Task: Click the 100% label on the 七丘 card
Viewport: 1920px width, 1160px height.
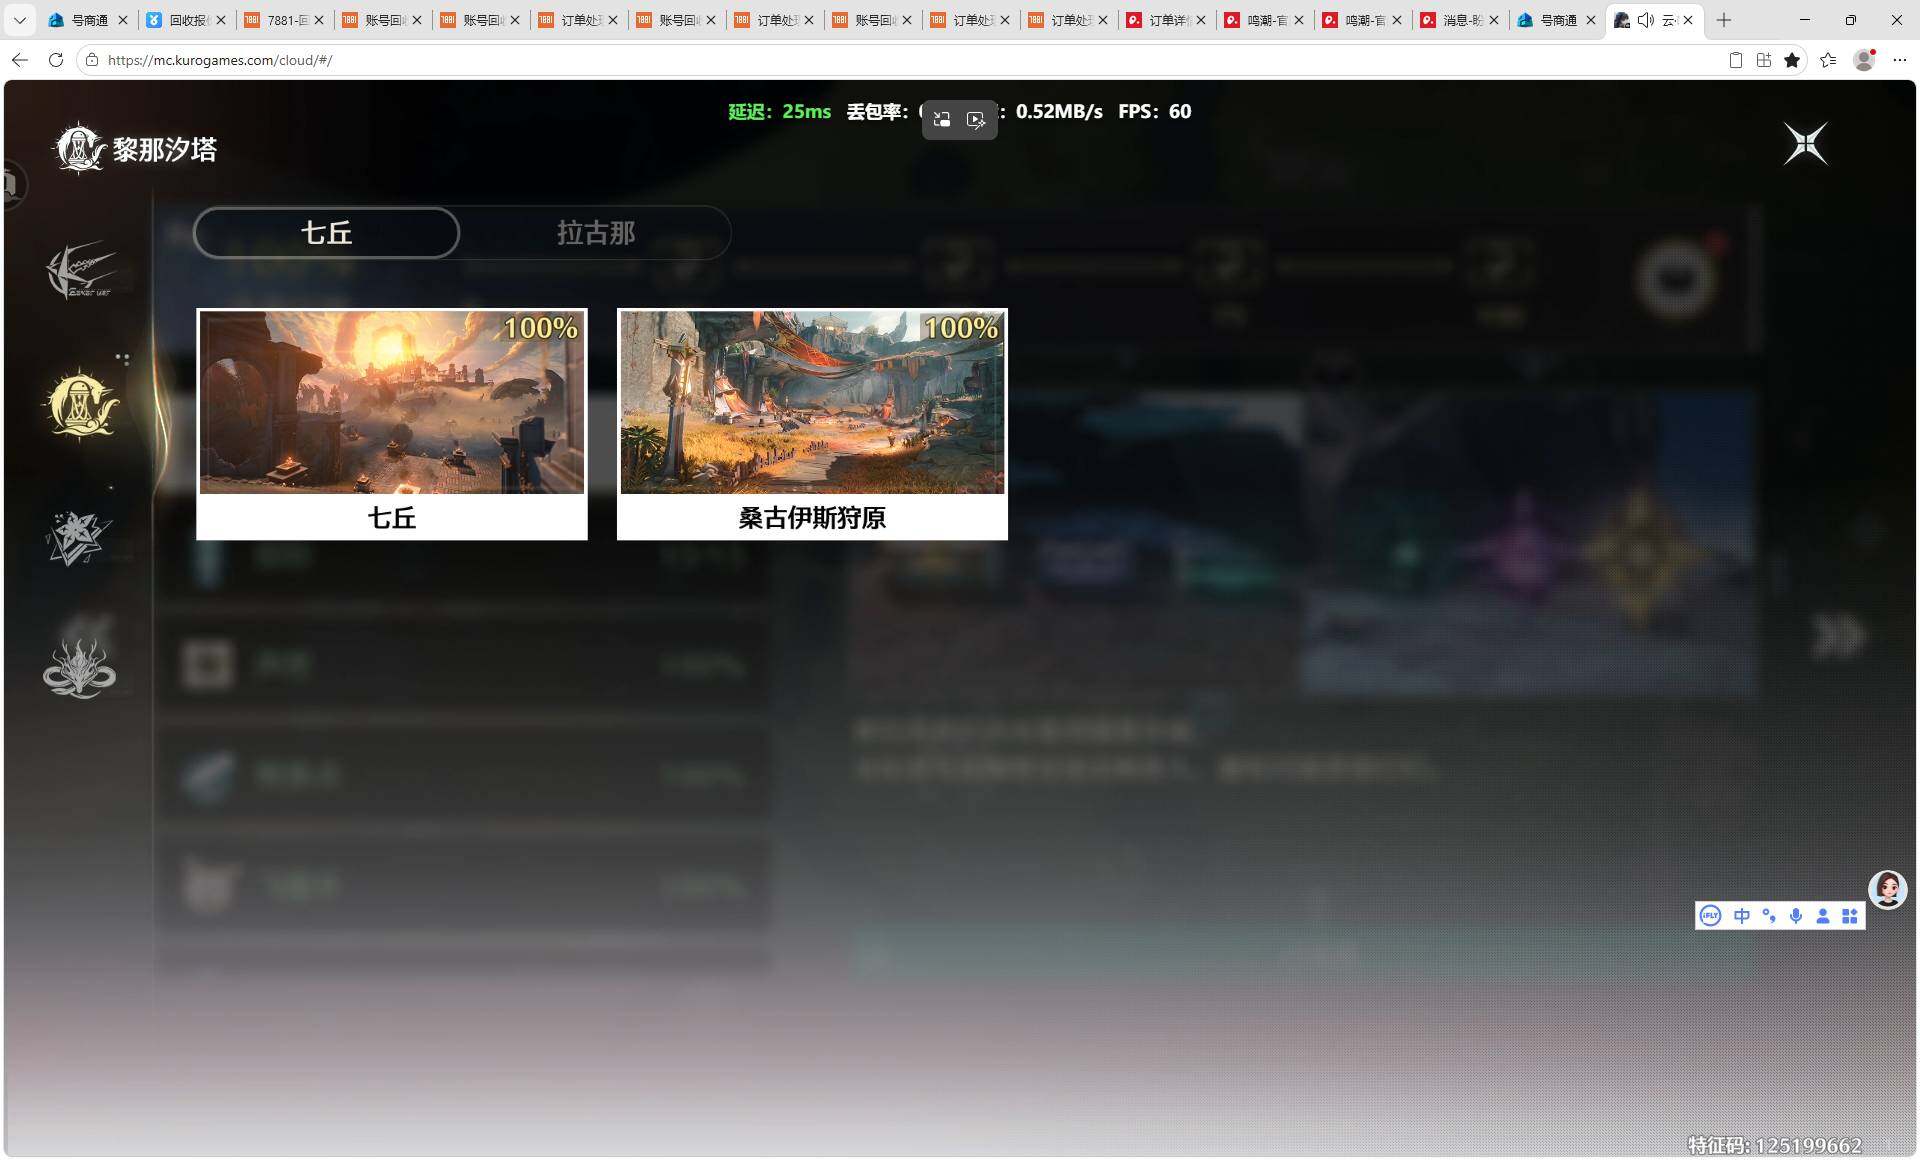Action: pos(541,328)
